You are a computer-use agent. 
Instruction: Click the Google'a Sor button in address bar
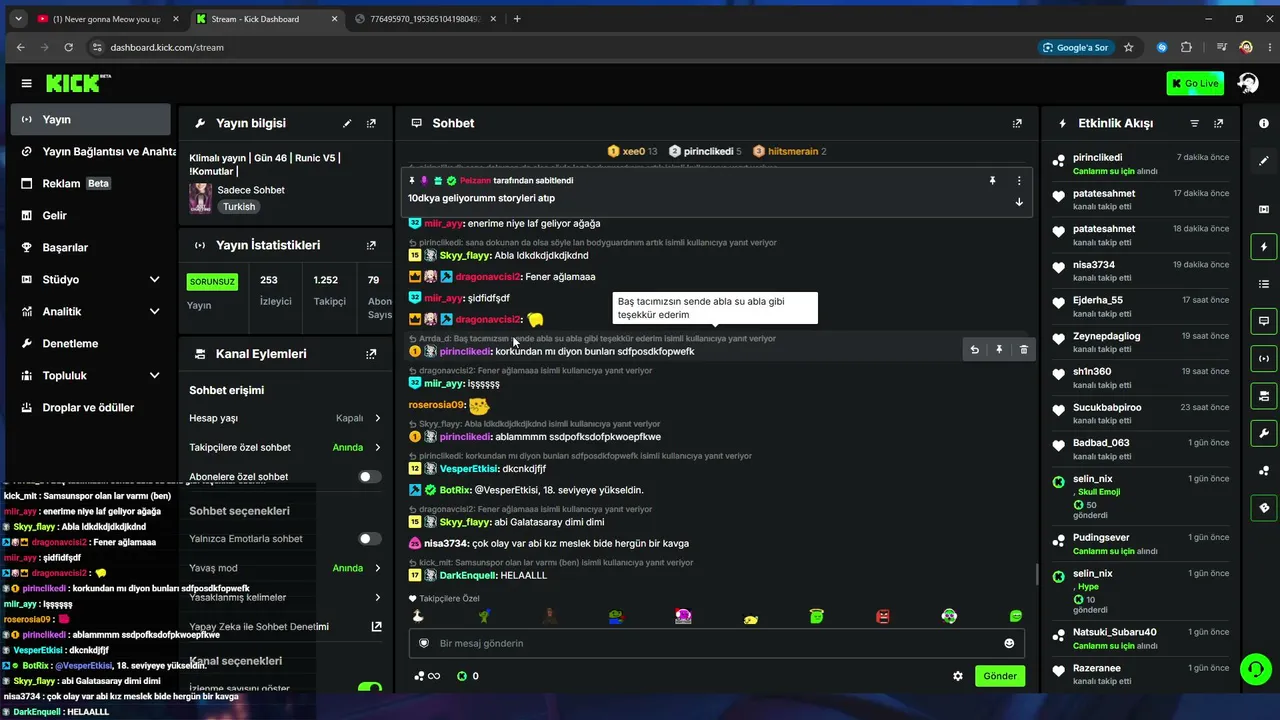[1075, 47]
